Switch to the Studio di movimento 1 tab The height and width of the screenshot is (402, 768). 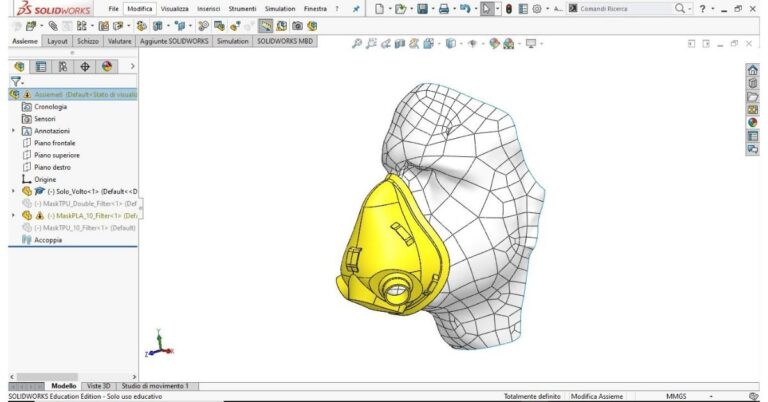click(x=155, y=386)
